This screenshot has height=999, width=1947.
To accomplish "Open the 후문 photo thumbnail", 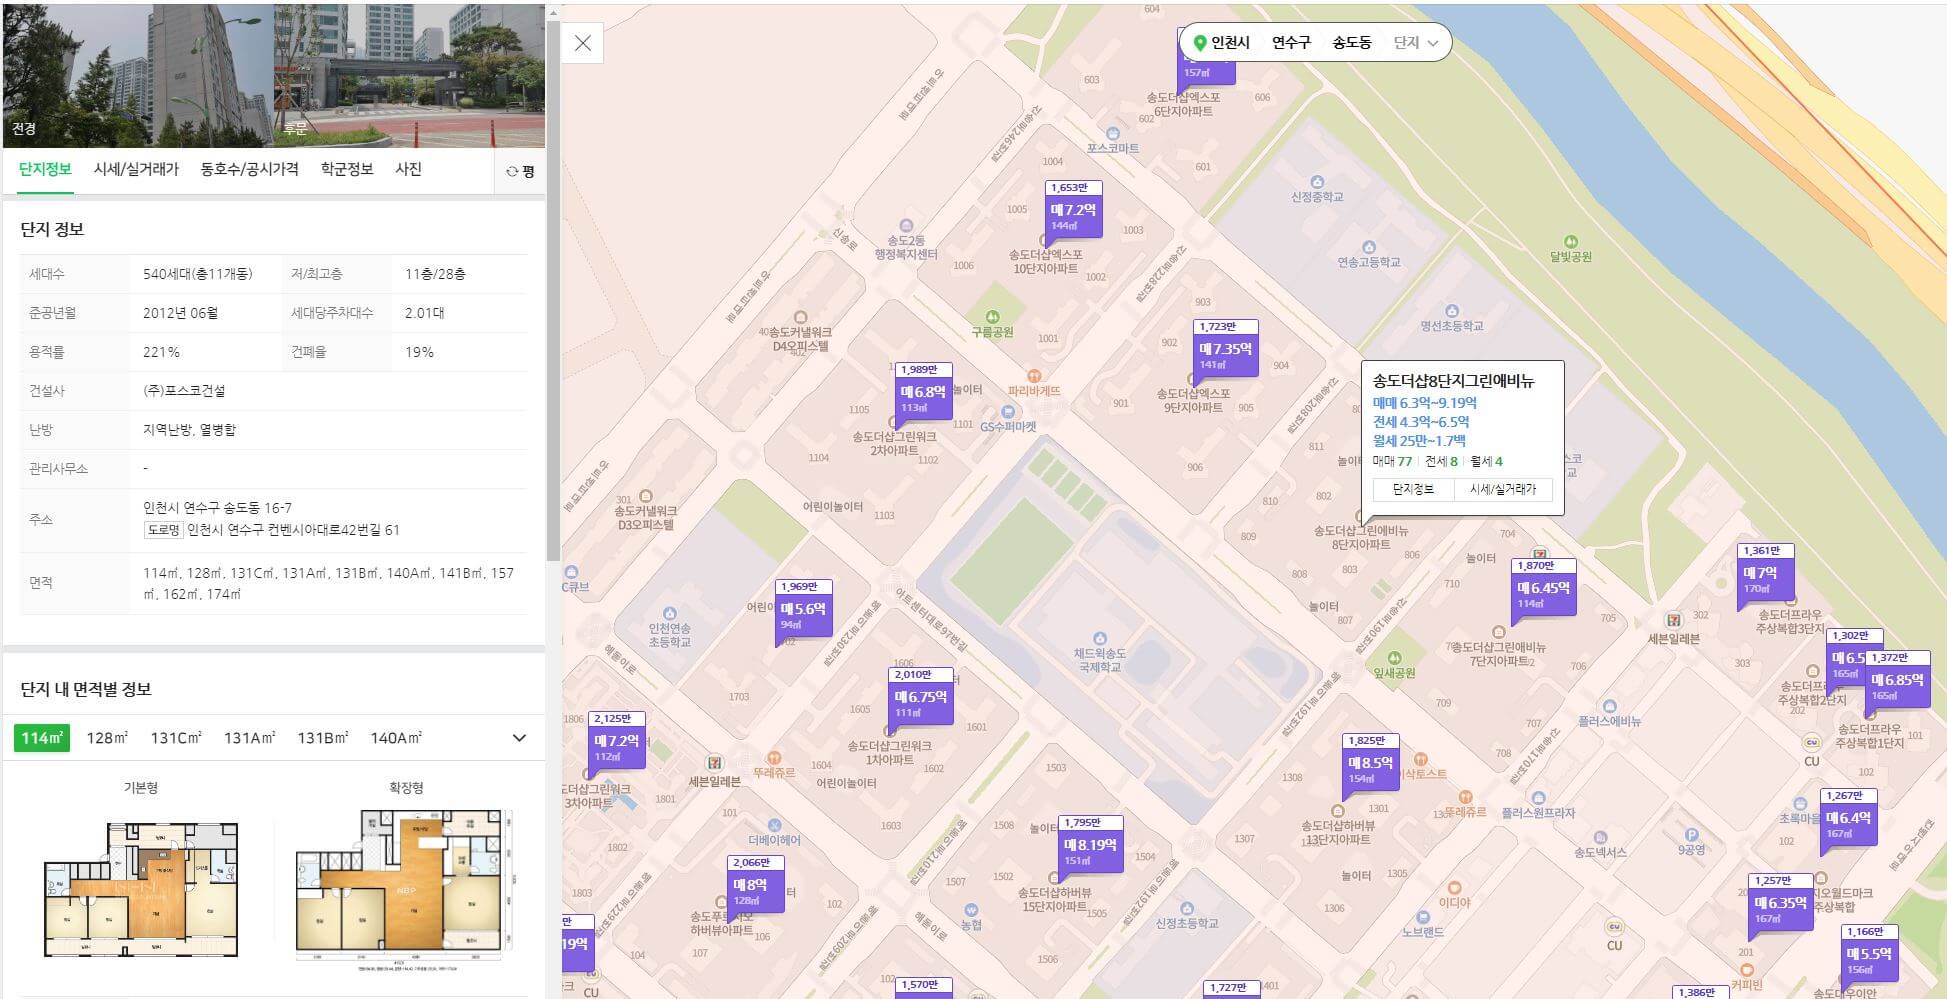I will pos(409,75).
